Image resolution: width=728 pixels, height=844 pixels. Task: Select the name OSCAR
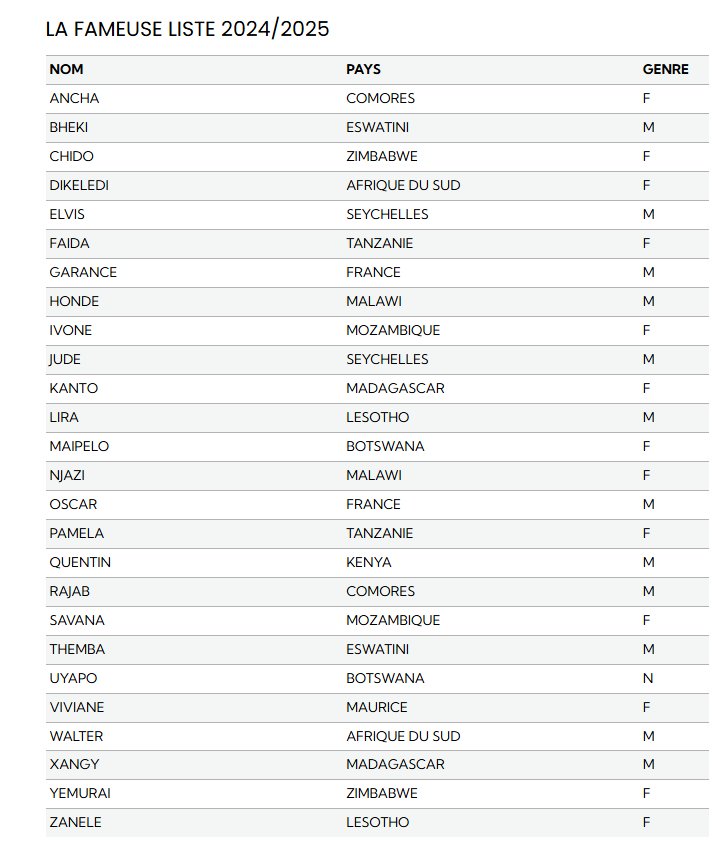(73, 504)
